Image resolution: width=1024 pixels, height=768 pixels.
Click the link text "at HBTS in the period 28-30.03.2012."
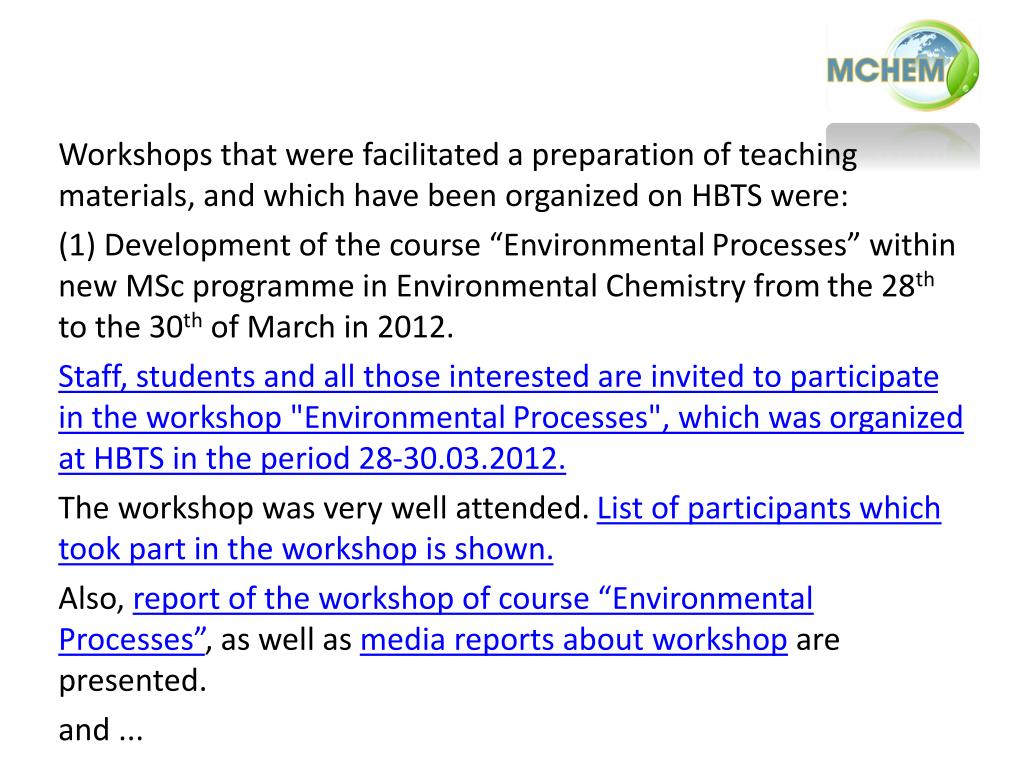pos(312,458)
